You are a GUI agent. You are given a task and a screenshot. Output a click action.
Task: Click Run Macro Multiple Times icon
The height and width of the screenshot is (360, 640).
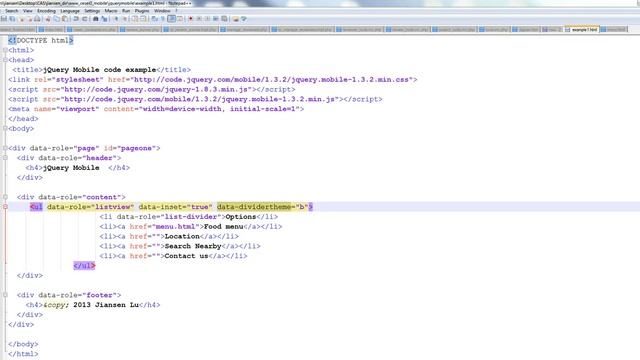click(x=216, y=19)
